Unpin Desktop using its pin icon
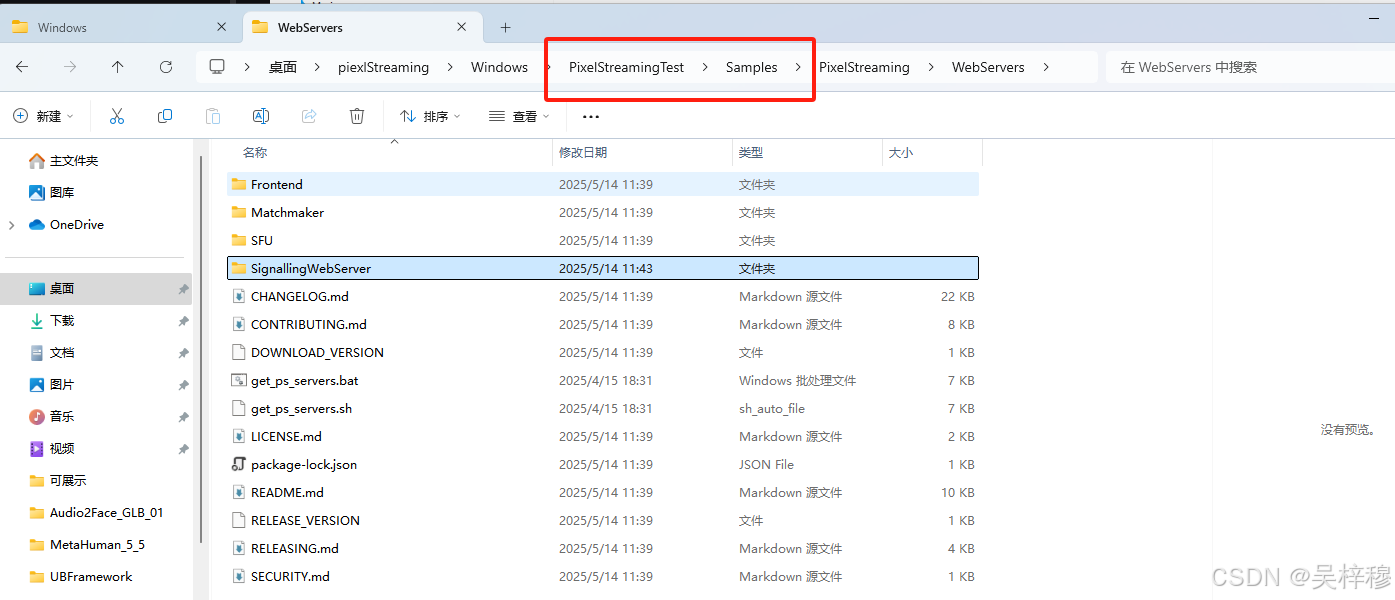Image resolution: width=1395 pixels, height=600 pixels. pyautogui.click(x=183, y=289)
